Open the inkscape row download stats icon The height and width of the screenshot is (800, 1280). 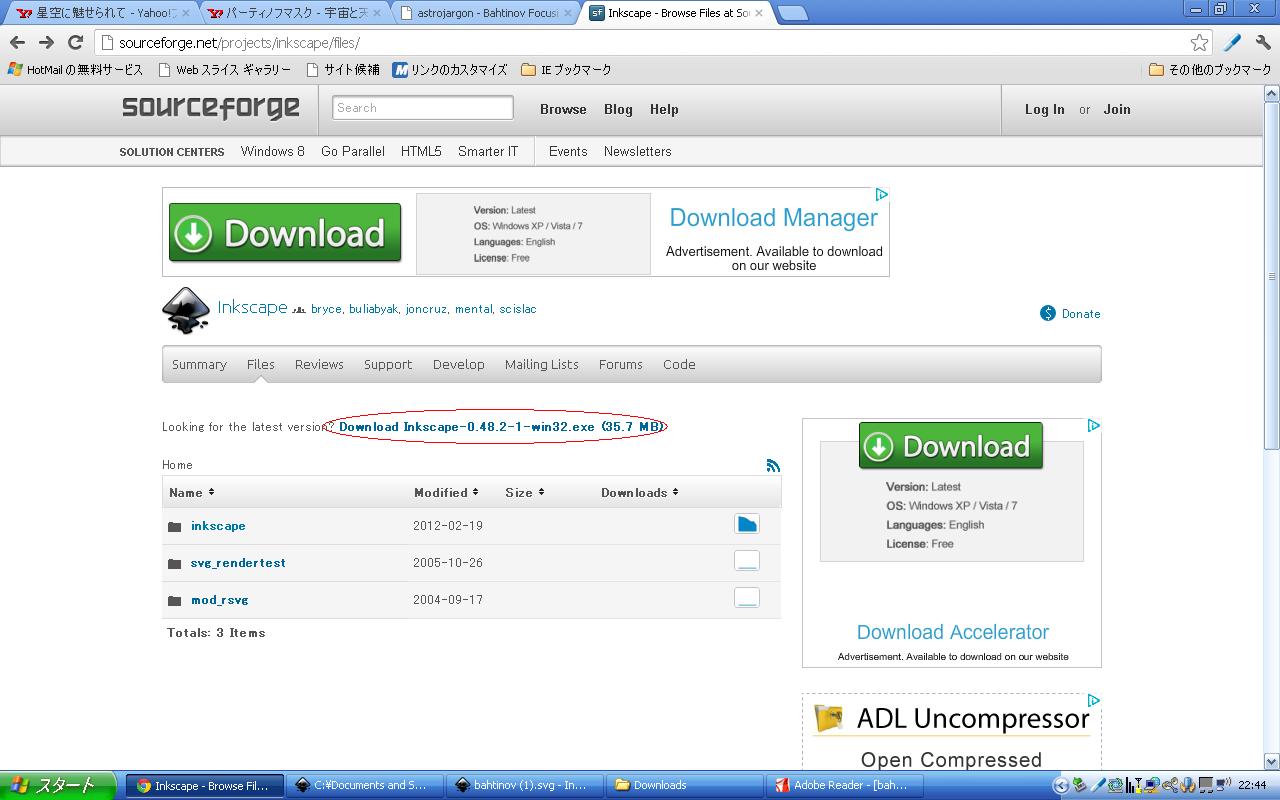[747, 523]
